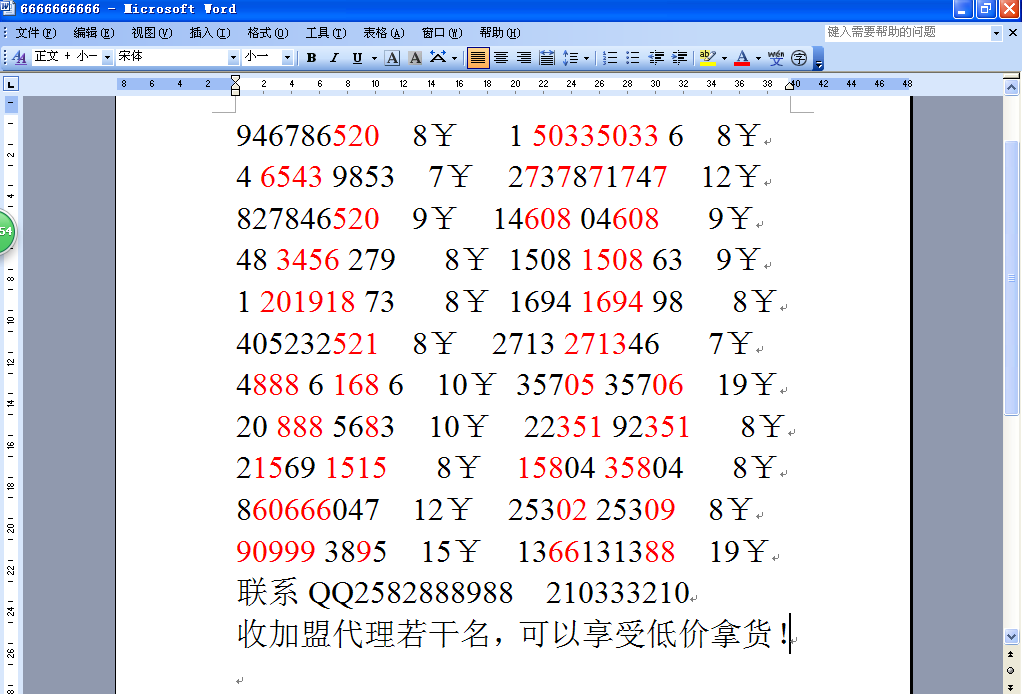The height and width of the screenshot is (694, 1022).
Task: Click the Word document icon in the title bar
Action: tap(7, 8)
